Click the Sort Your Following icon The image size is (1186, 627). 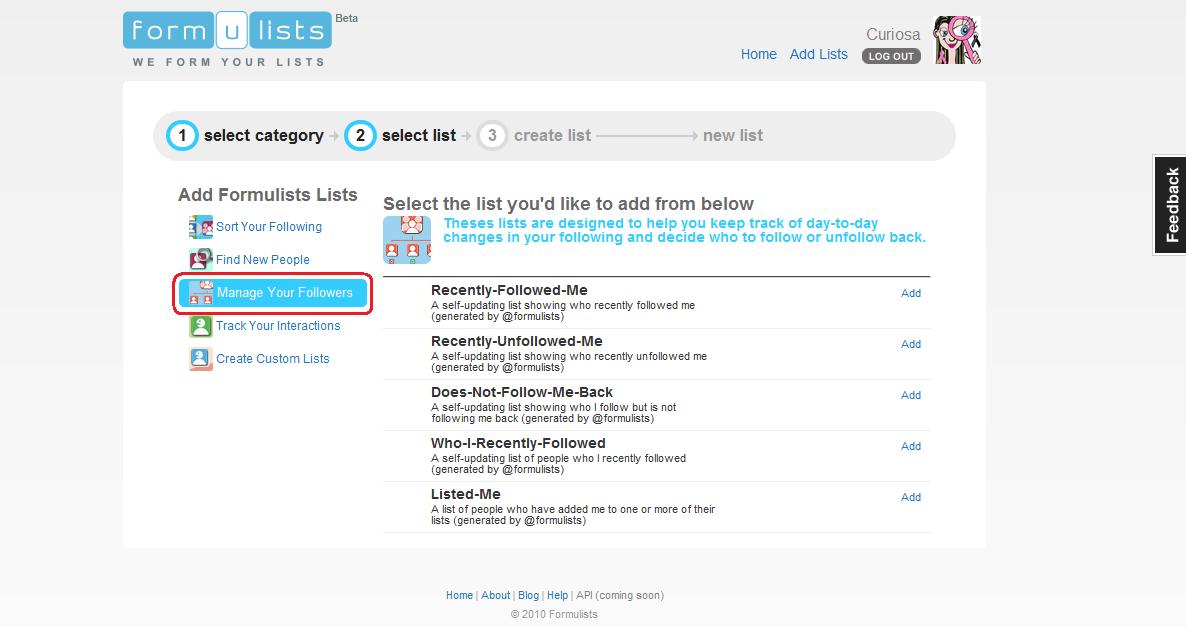(x=201, y=227)
